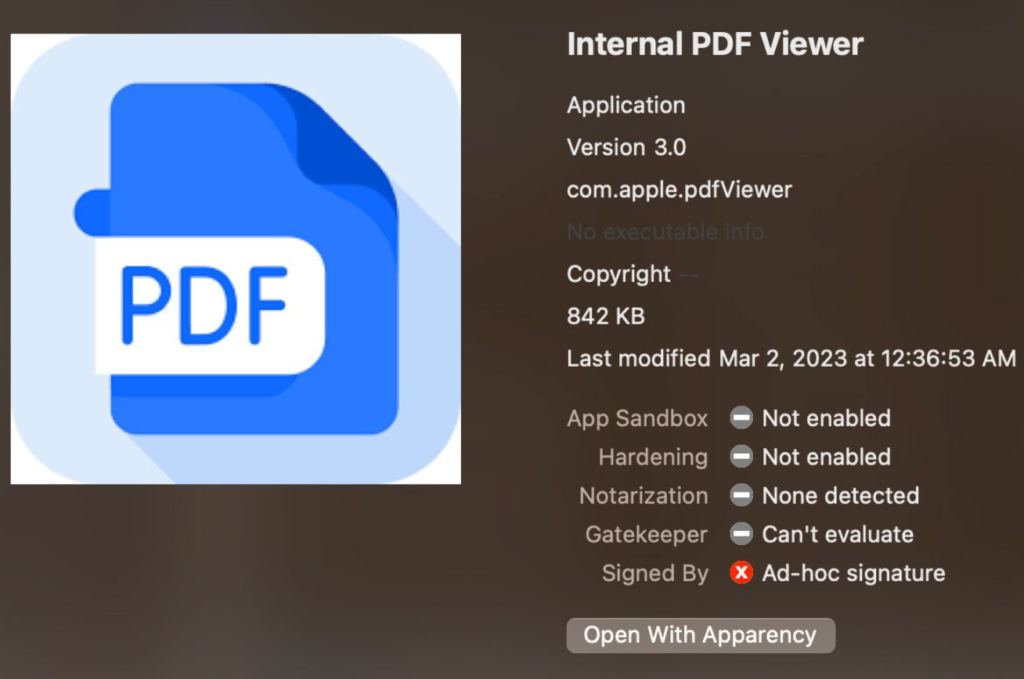Click the Hardening gray minus icon
1024x679 pixels.
coord(741,457)
